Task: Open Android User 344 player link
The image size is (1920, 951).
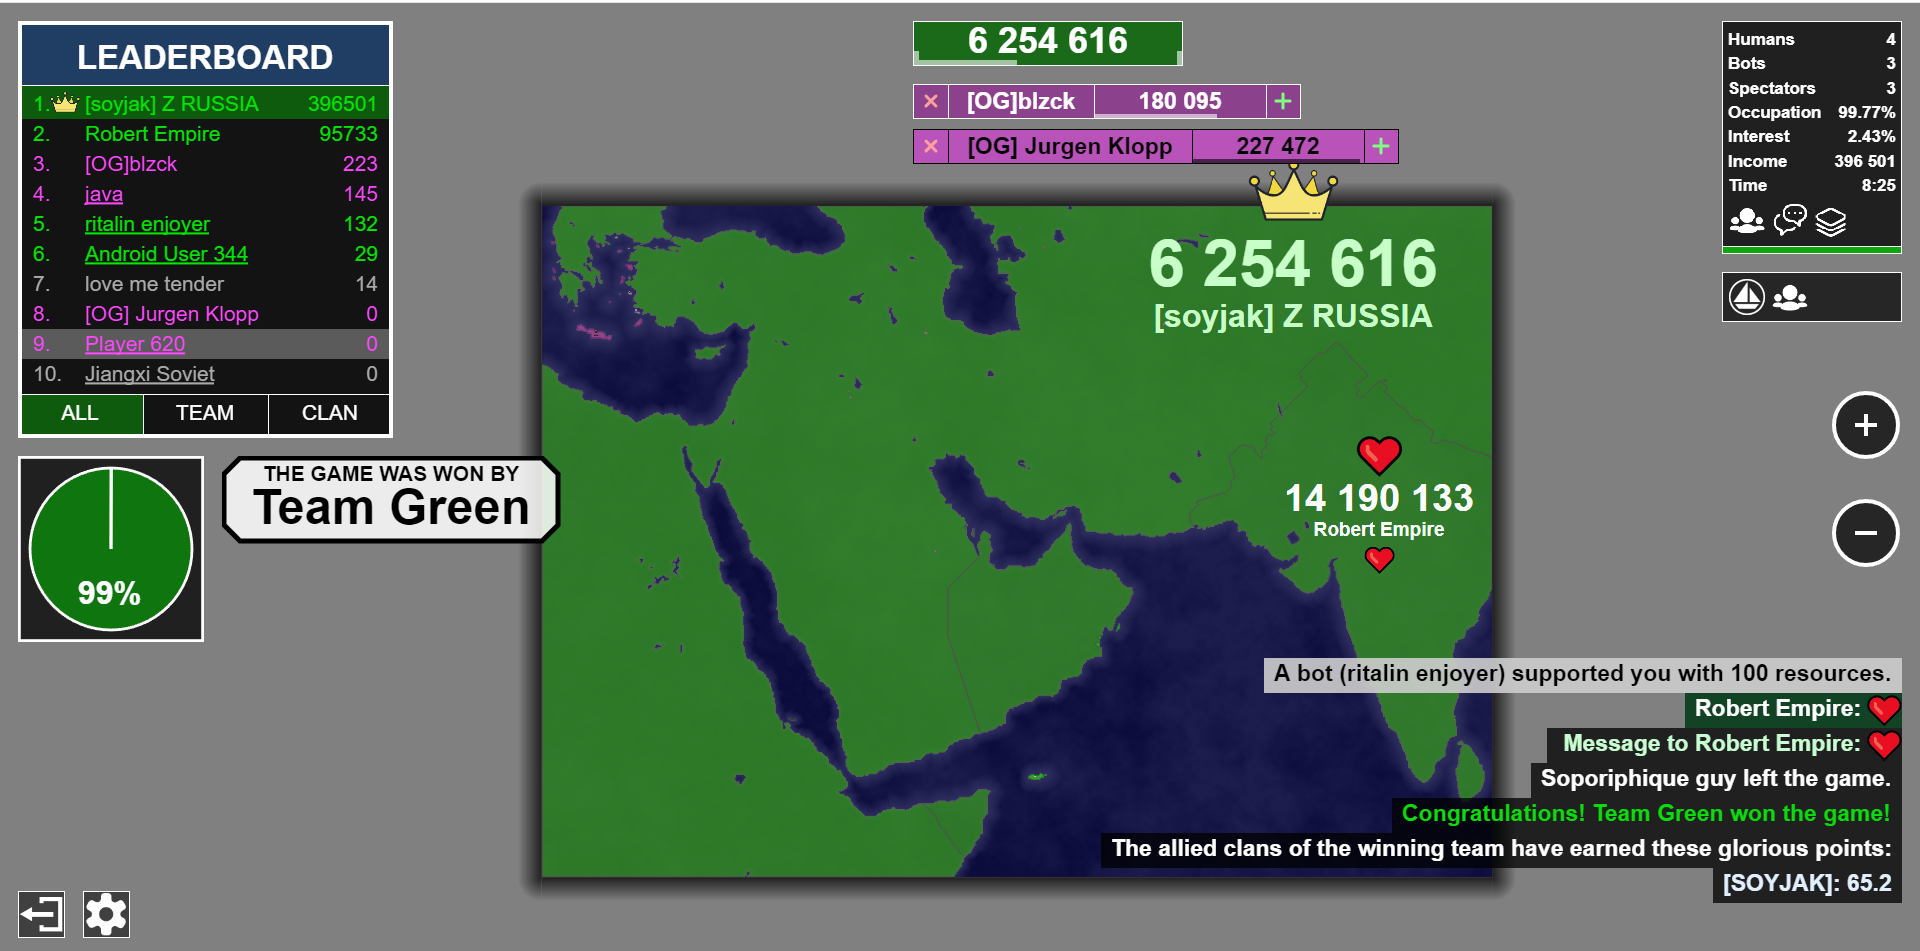Action: [166, 254]
